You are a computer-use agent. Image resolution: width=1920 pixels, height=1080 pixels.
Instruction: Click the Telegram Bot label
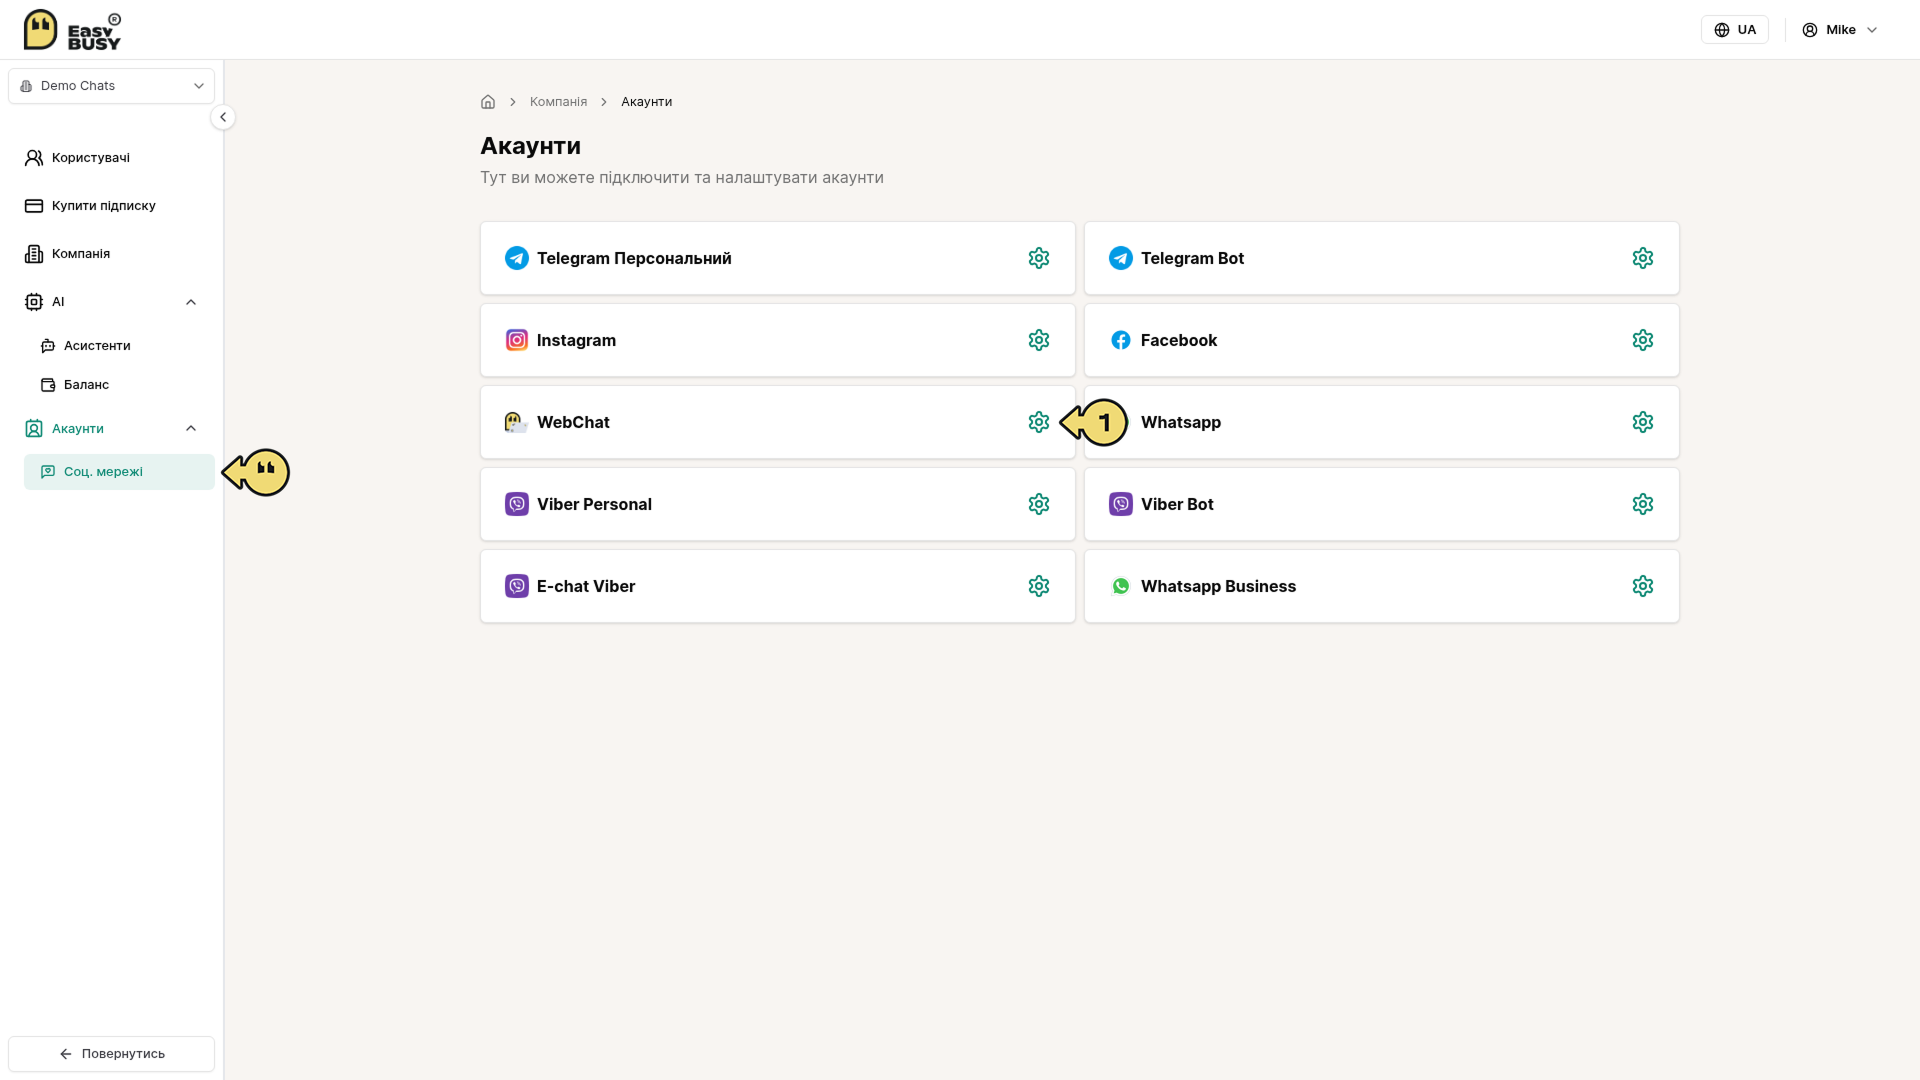click(x=1192, y=258)
